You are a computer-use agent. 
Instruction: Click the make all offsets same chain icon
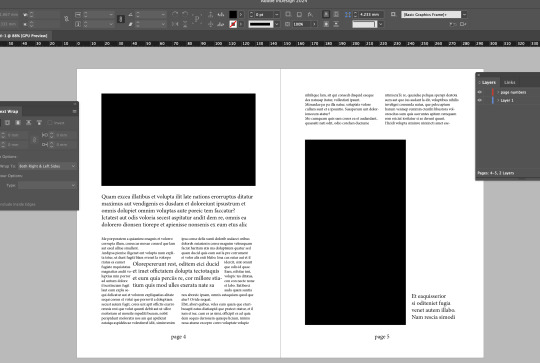pyautogui.click(x=34, y=140)
